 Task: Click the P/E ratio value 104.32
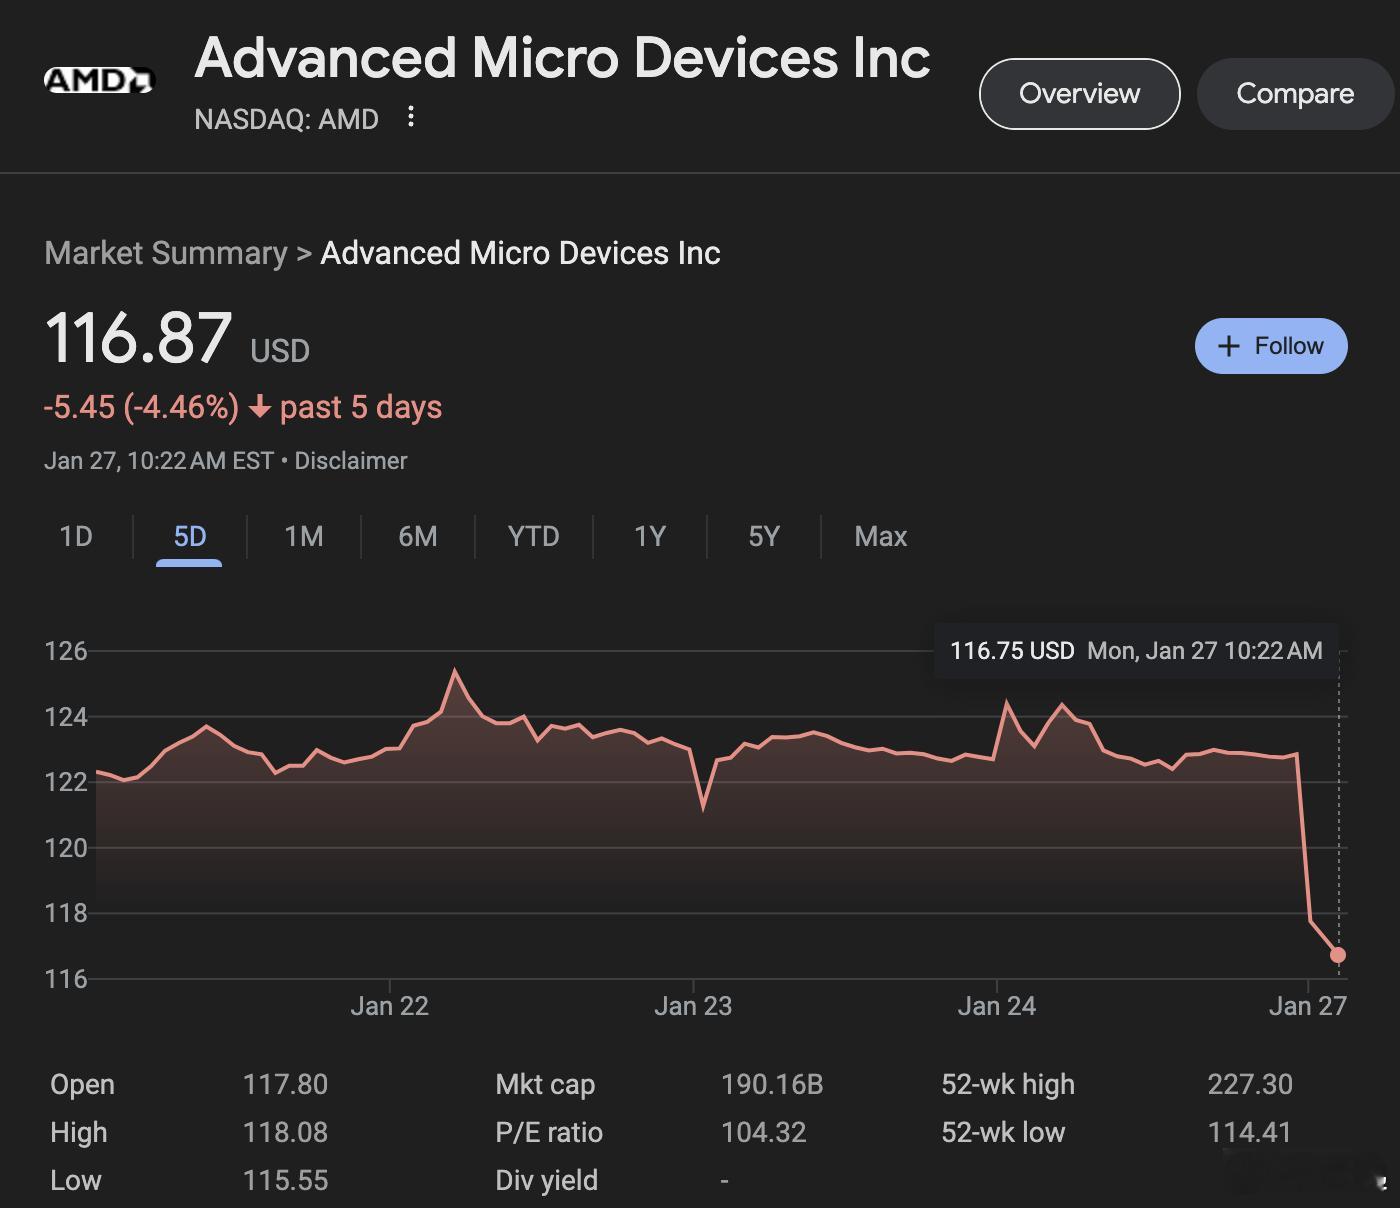[x=763, y=1132]
